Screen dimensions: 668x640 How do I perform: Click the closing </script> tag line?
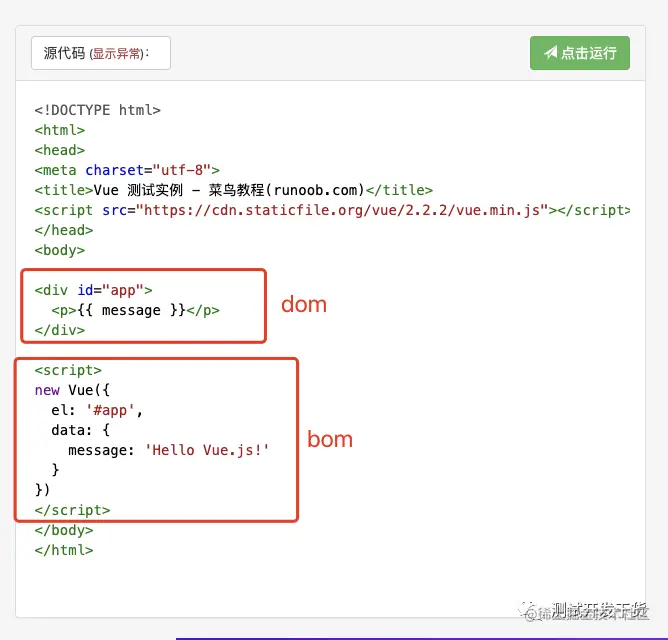click(x=72, y=510)
